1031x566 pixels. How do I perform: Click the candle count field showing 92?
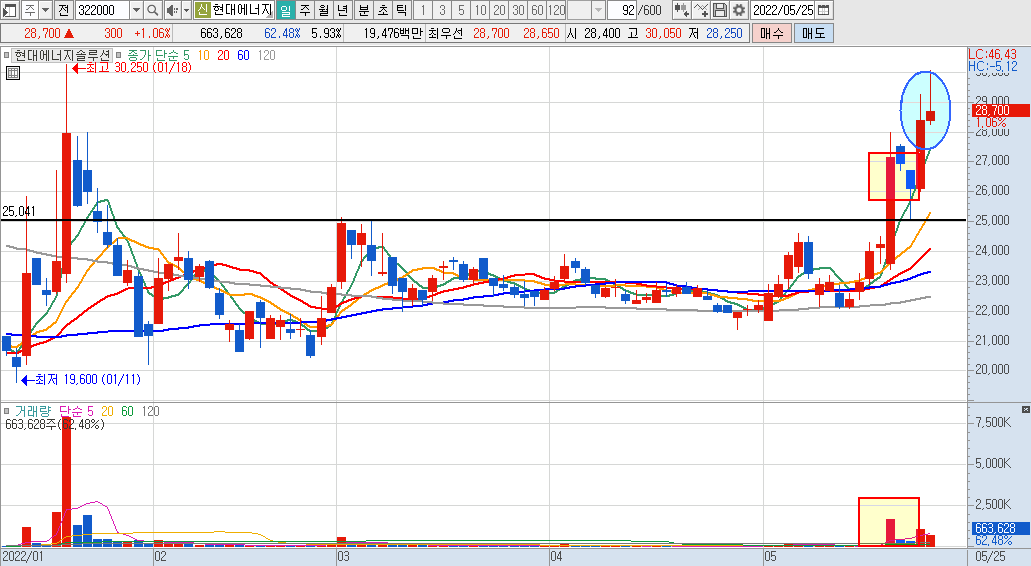pos(622,10)
